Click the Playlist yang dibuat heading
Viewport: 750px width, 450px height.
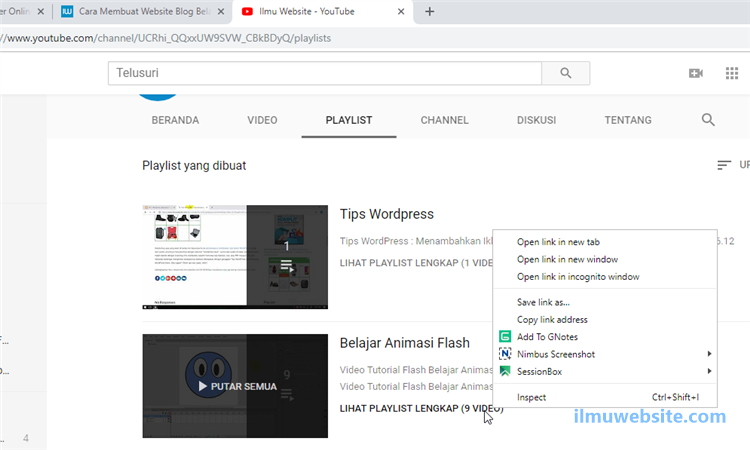(194, 165)
